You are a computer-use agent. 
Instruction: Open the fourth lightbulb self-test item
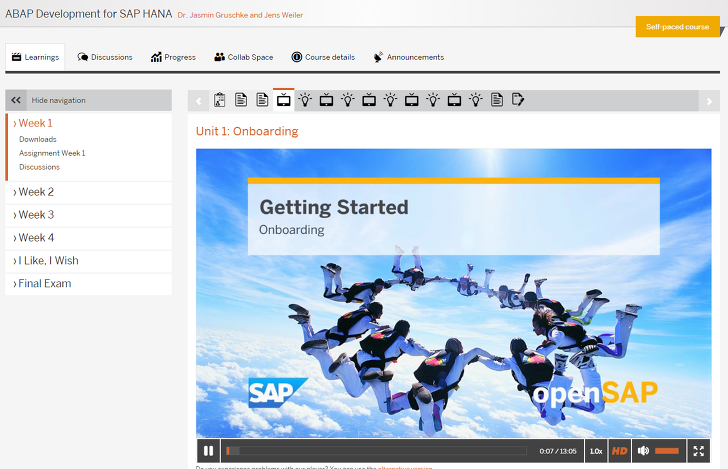click(433, 100)
